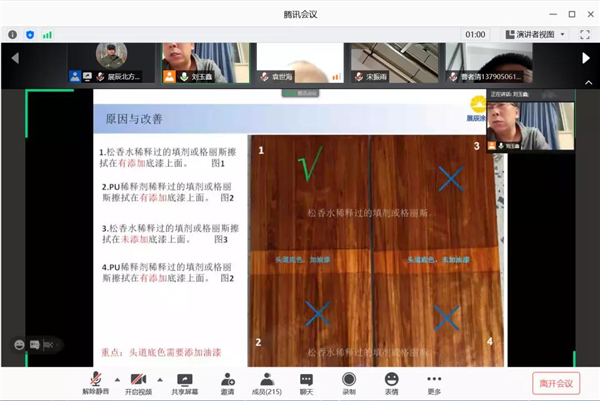Viewport: 600px width, 401px height.
Task: Show next participants with right arrow
Action: [x=585, y=58]
